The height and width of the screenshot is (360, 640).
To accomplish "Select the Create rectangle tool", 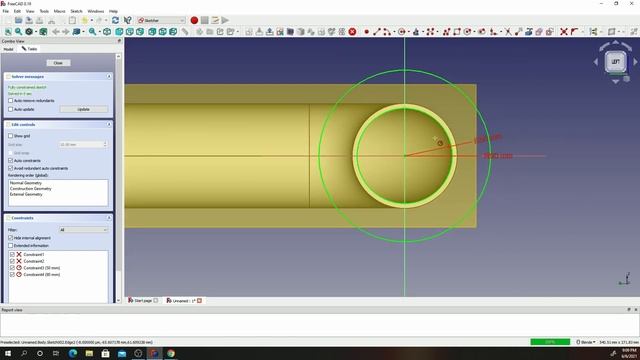I will (x=457, y=32).
